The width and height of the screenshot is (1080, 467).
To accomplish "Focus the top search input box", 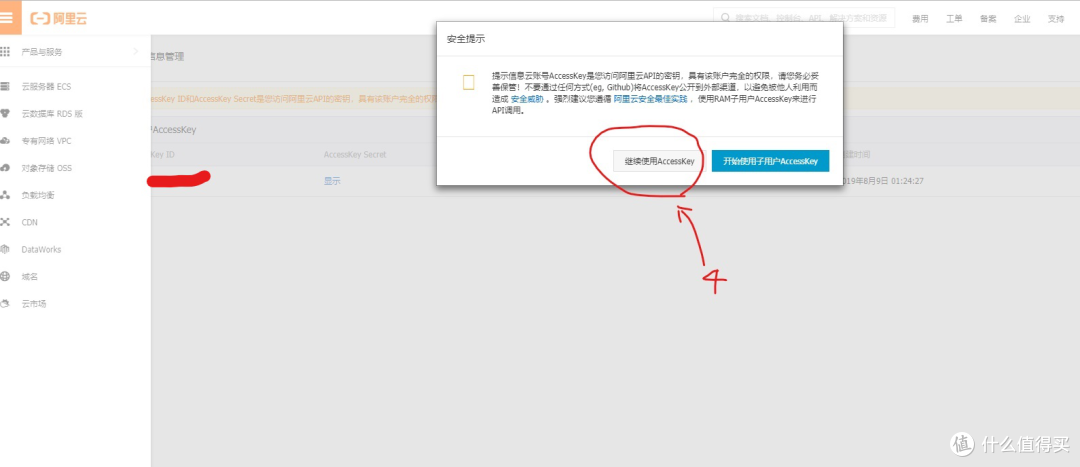I will click(x=804, y=18).
